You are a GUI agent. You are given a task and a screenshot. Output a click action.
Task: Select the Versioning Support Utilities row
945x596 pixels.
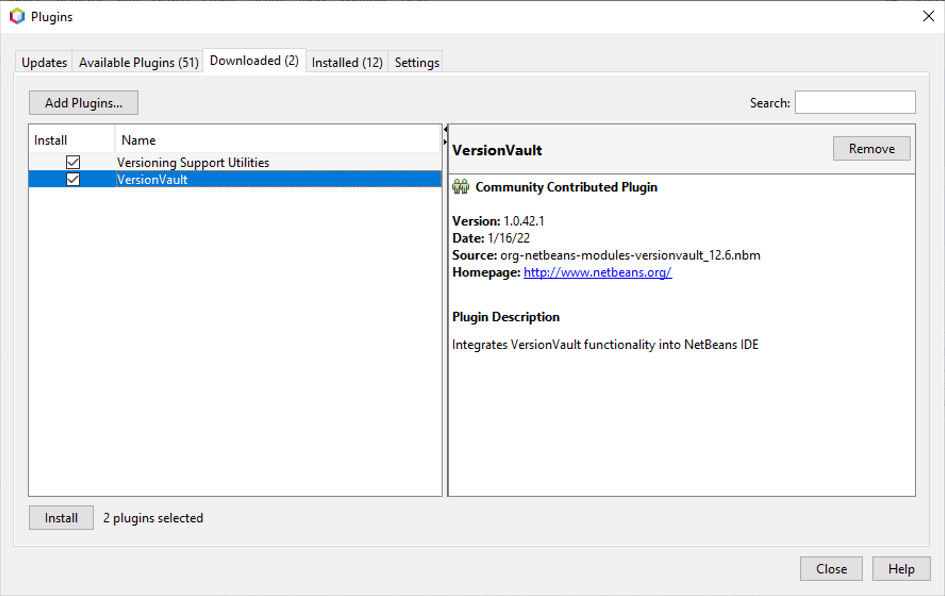[235, 162]
